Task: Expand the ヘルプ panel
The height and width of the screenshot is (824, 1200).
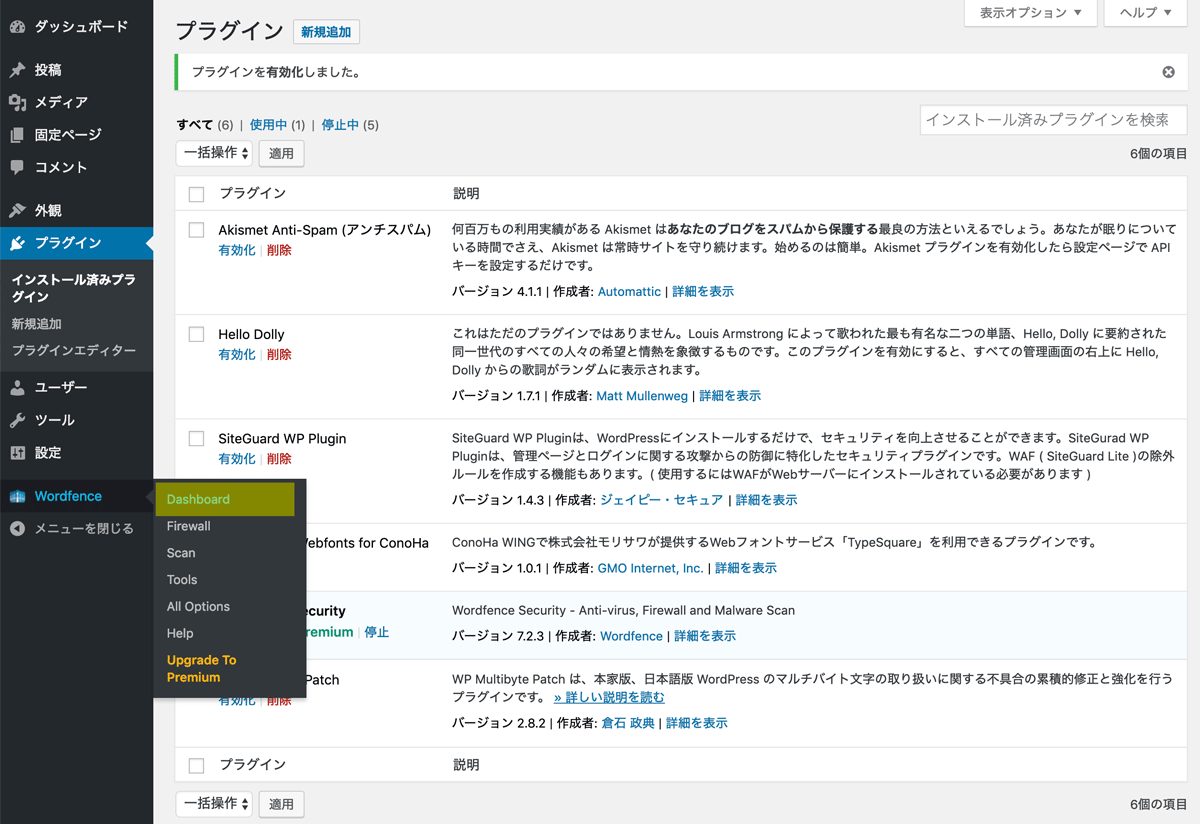Action: tap(1145, 13)
